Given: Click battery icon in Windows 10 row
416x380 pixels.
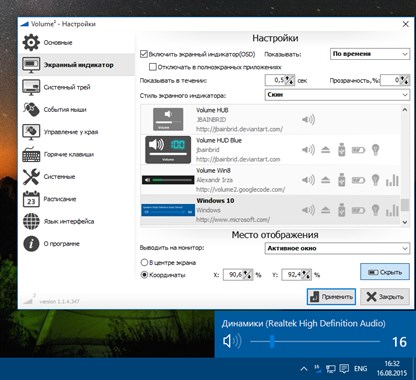Looking at the screenshot, I should tap(358, 211).
